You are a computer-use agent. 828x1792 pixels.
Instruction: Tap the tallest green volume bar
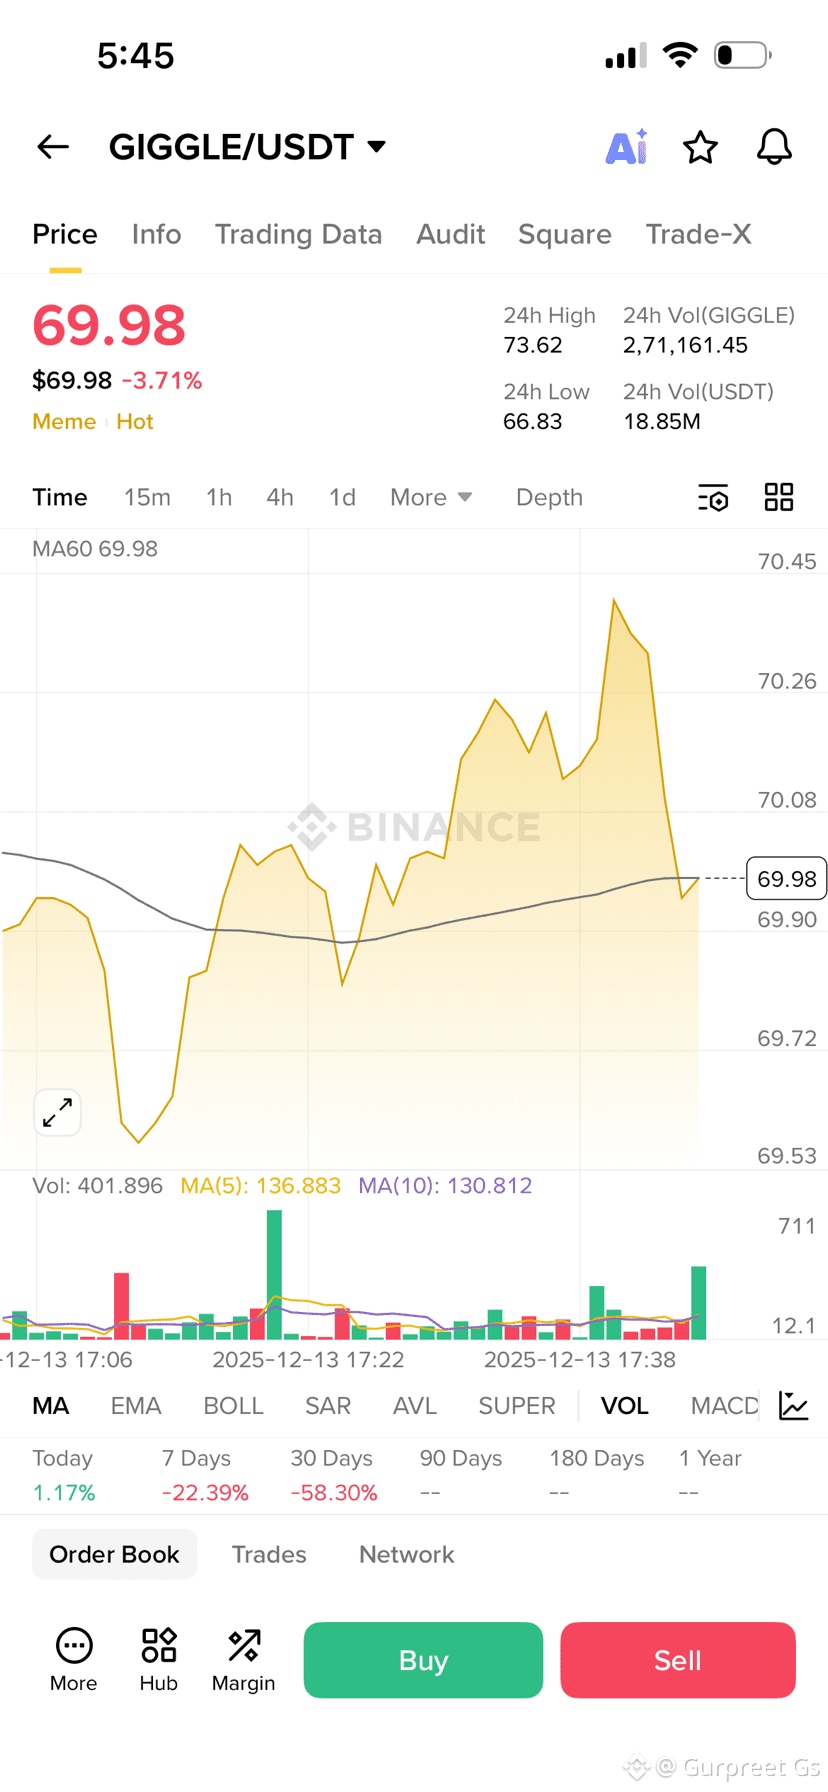tap(274, 1274)
